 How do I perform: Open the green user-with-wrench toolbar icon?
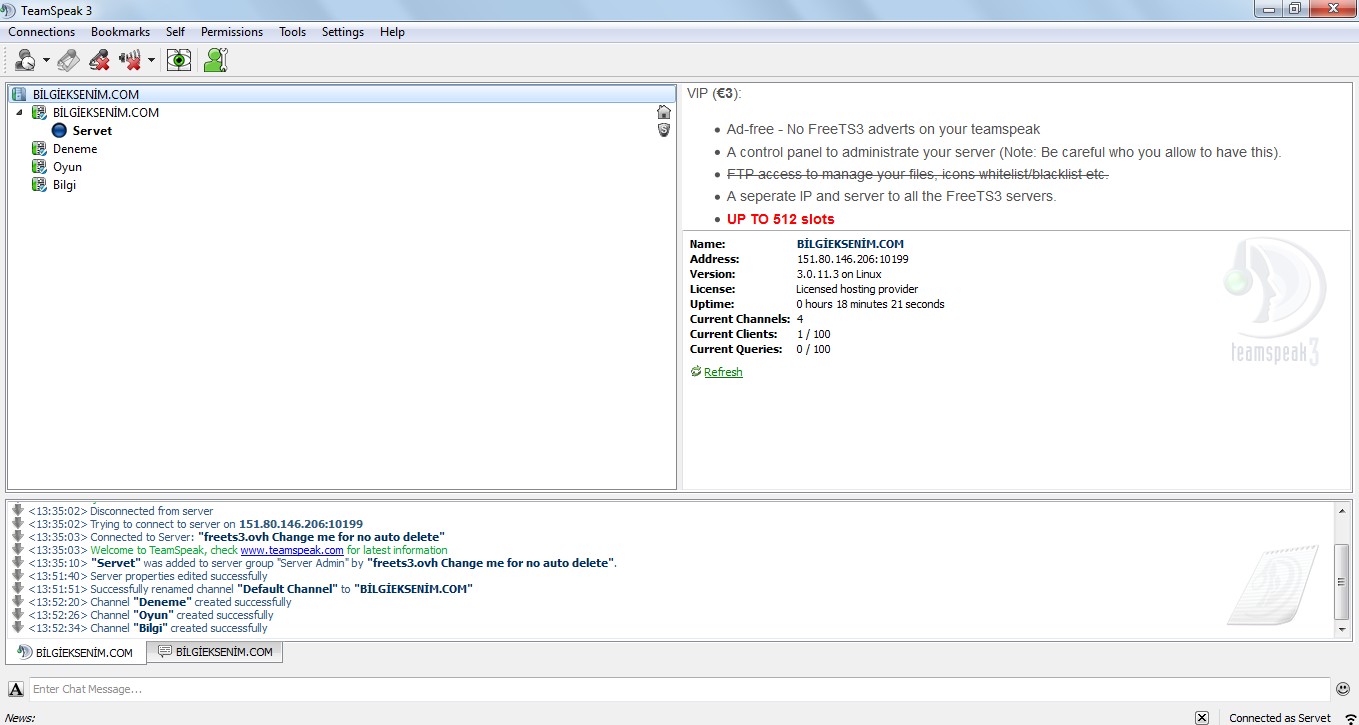point(215,61)
